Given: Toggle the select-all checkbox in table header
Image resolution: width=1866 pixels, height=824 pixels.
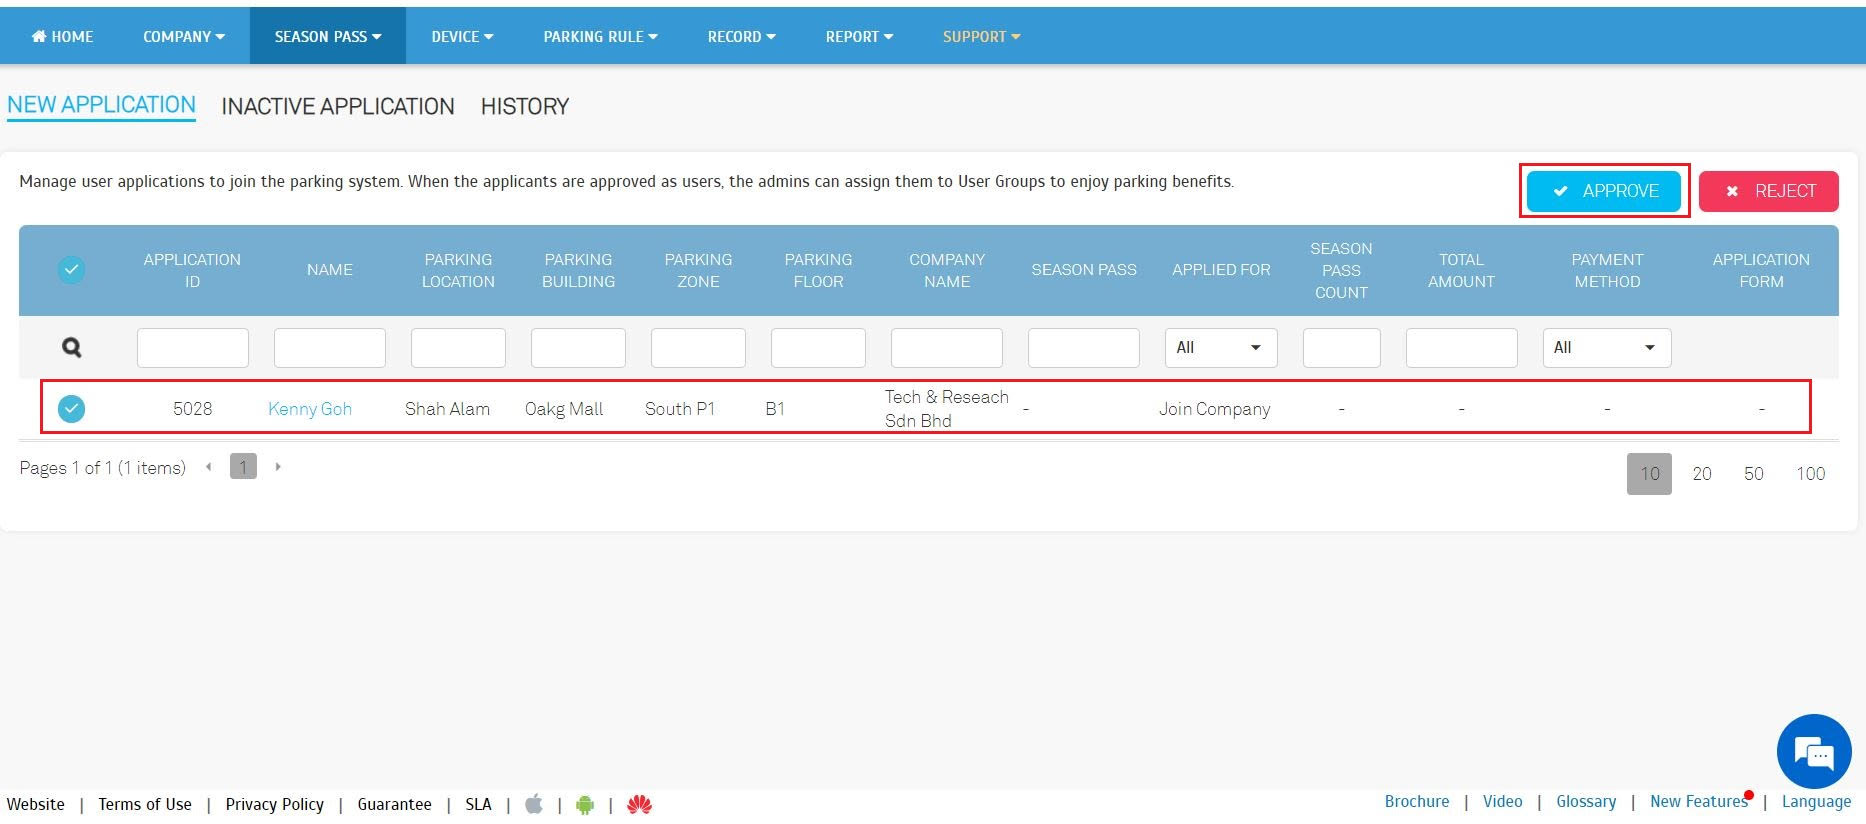Looking at the screenshot, I should (71, 270).
